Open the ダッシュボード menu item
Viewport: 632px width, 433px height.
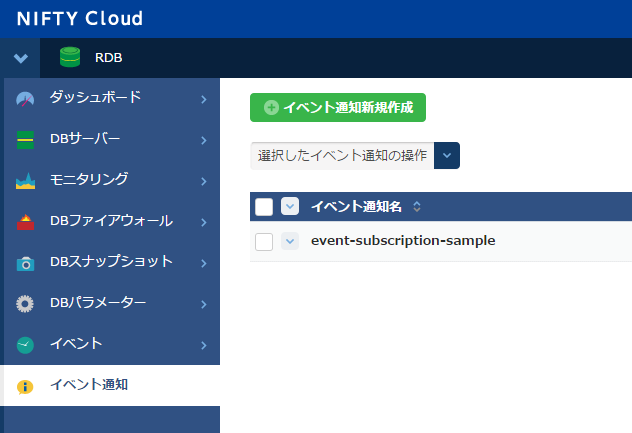pyautogui.click(x=112, y=99)
